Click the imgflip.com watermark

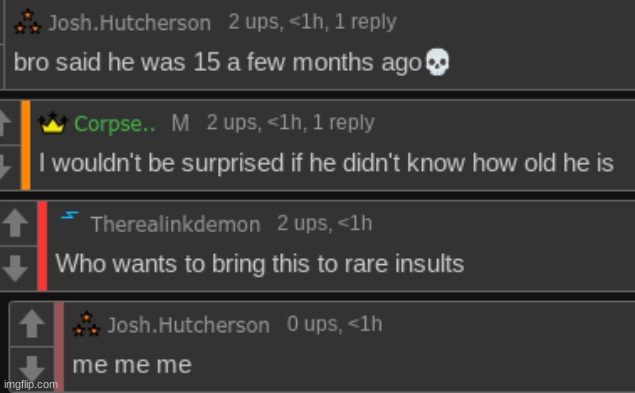pos(31,384)
